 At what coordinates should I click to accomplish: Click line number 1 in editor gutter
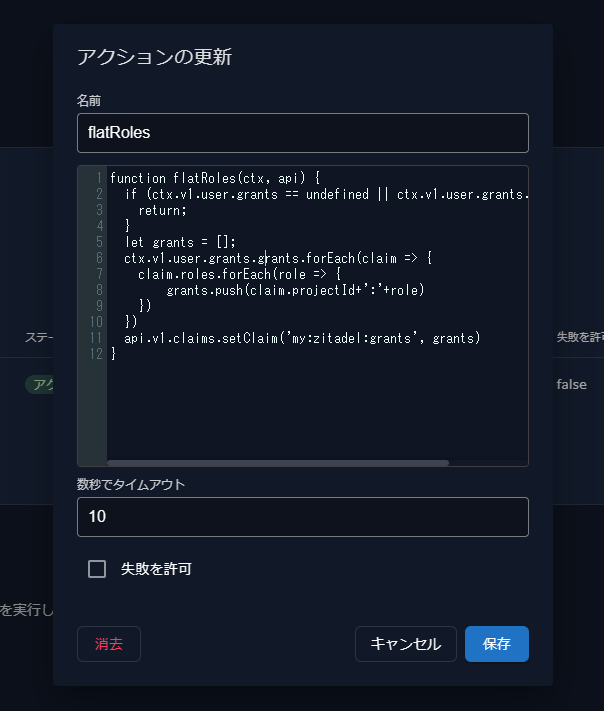point(99,178)
